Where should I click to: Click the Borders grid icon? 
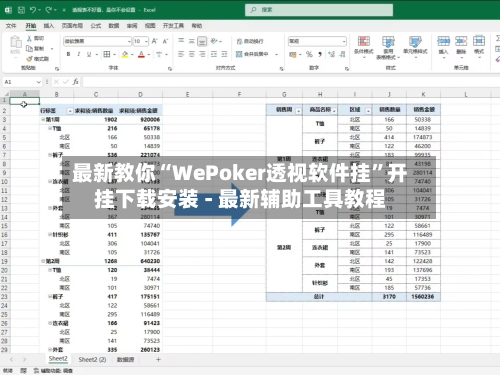(107, 54)
